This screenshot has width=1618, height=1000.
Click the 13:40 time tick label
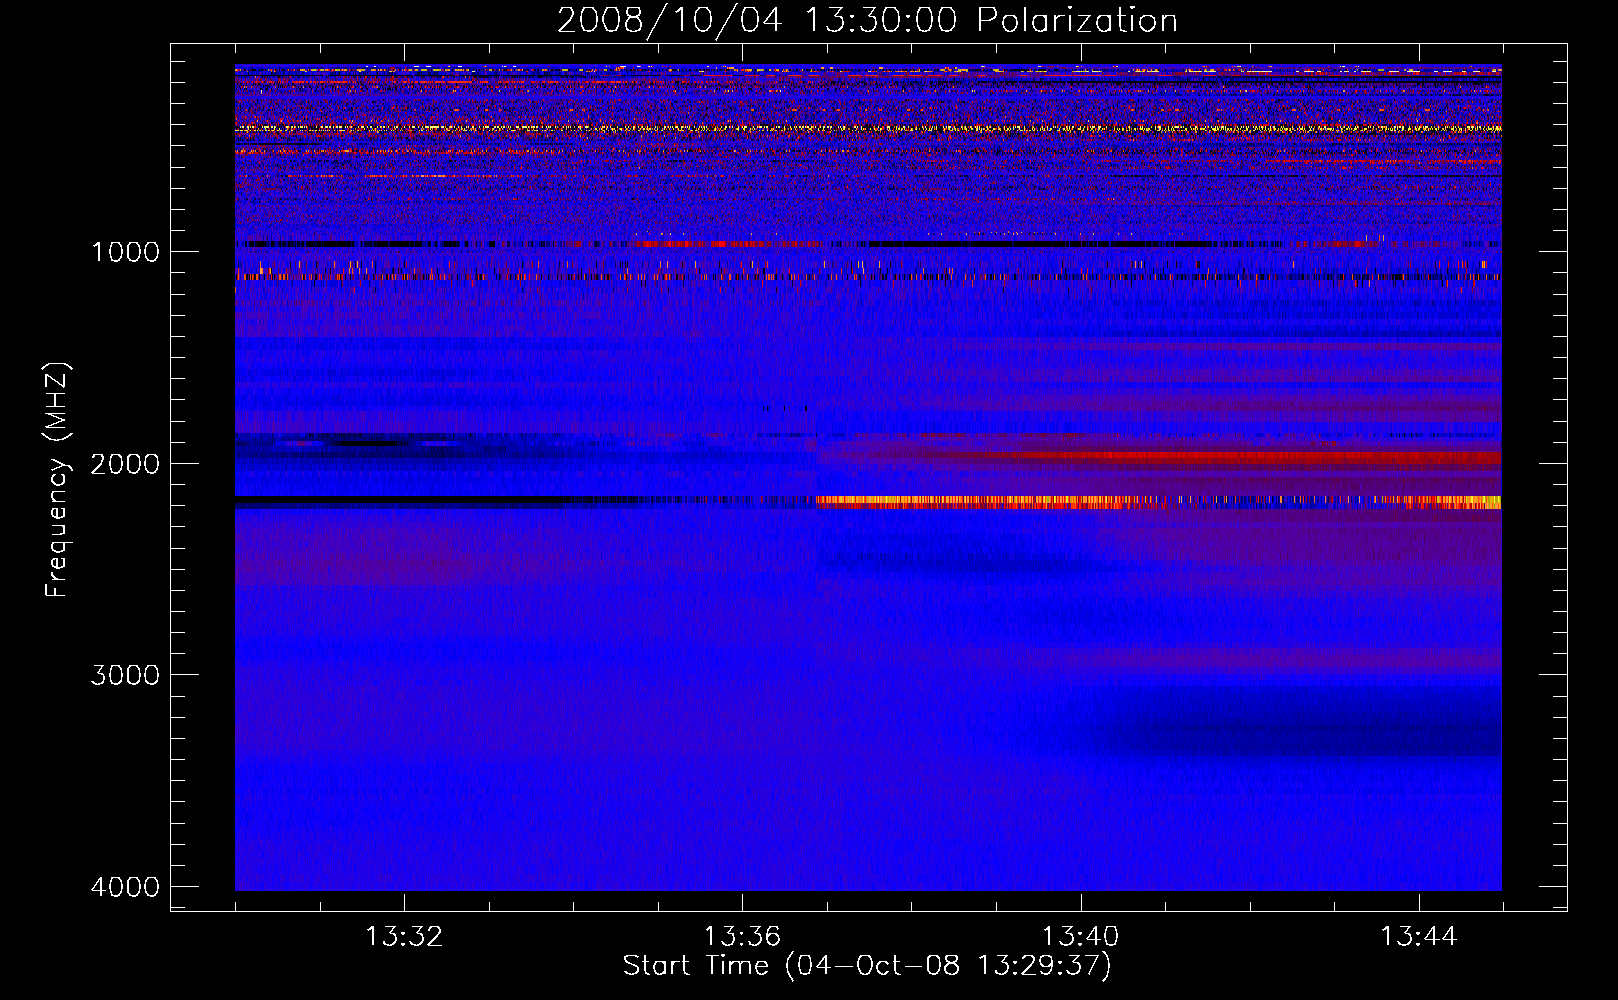pyautogui.click(x=1080, y=937)
